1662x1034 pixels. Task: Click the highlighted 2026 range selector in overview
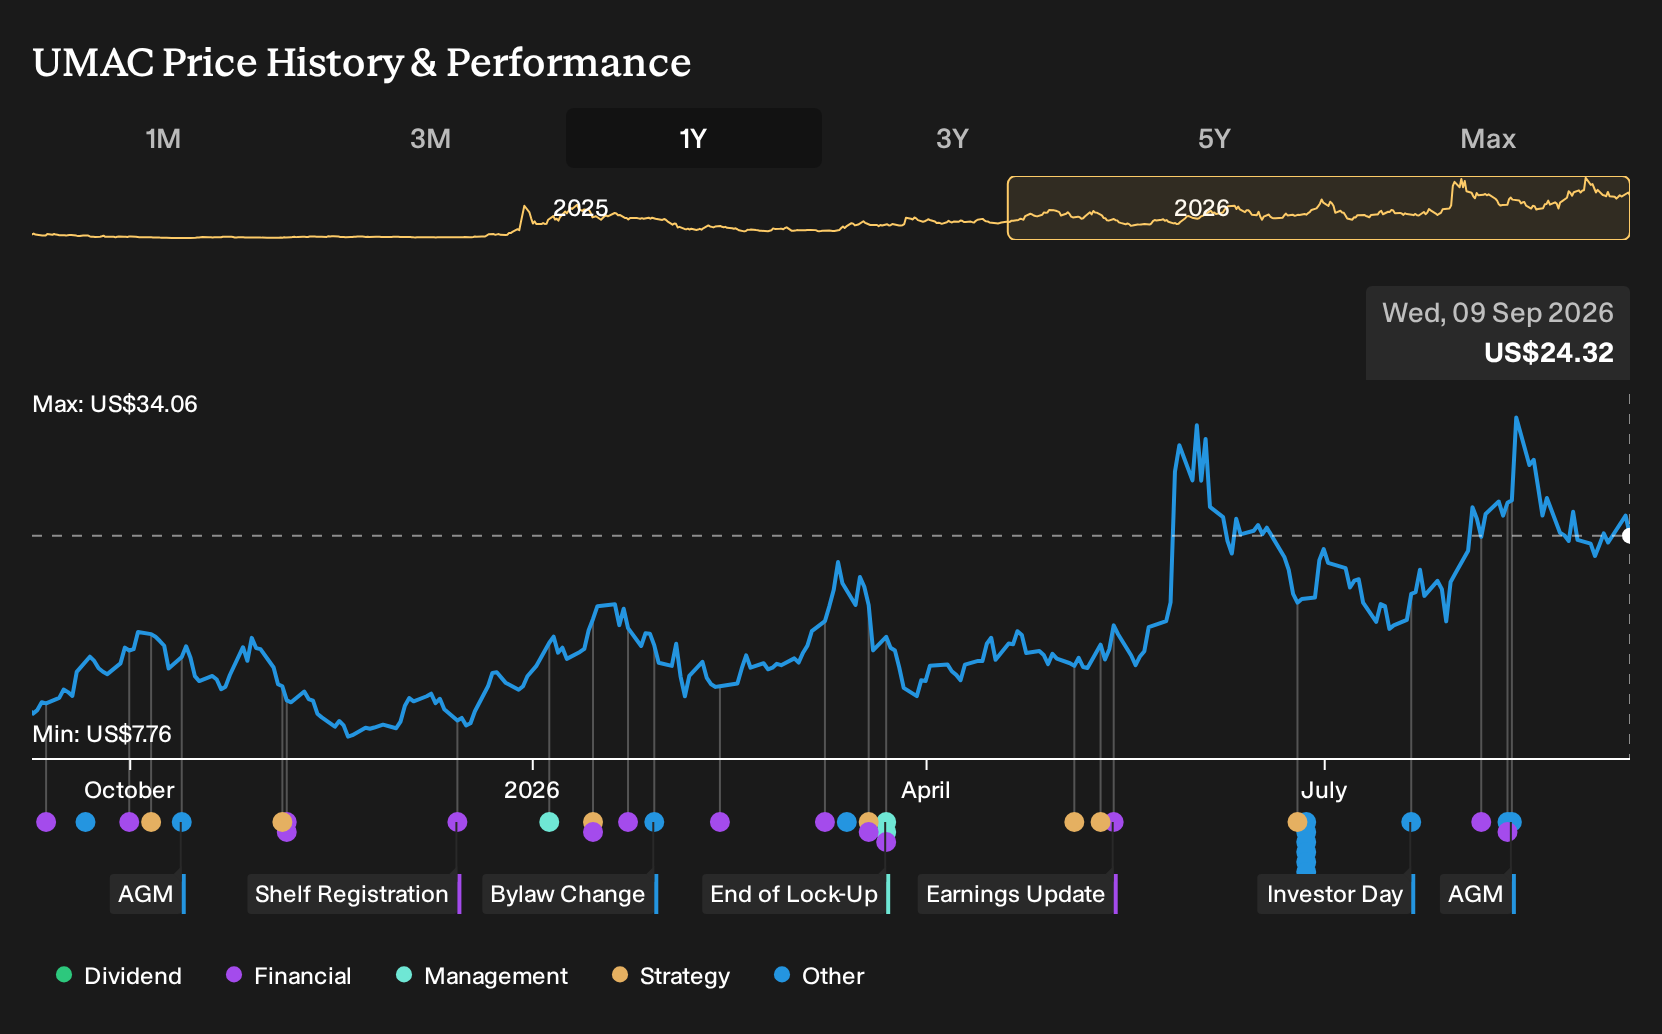point(1318,208)
